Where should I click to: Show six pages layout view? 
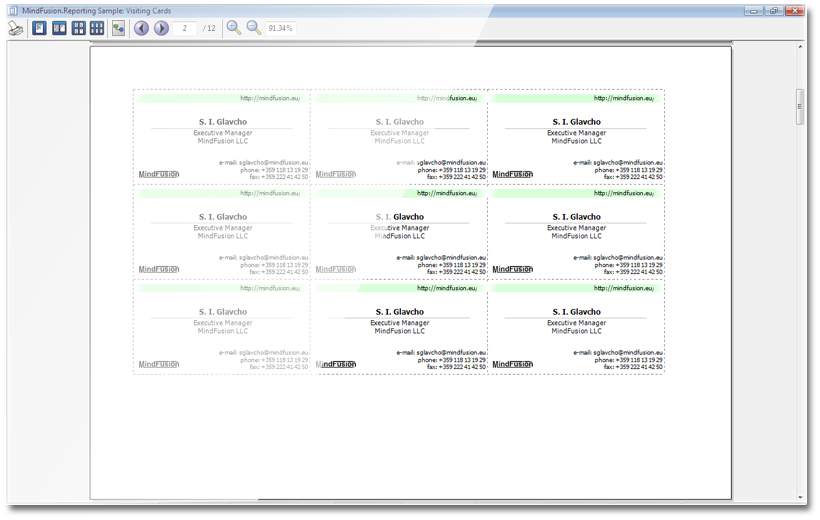click(x=97, y=28)
